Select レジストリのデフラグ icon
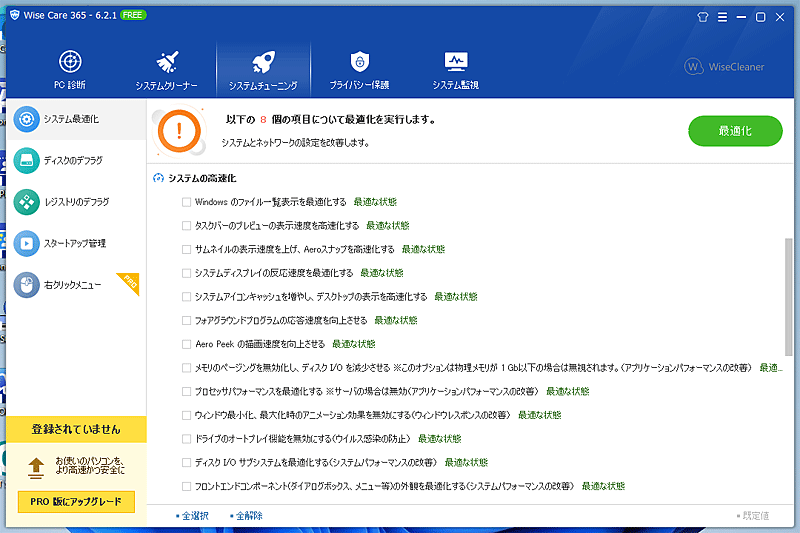 [27, 202]
